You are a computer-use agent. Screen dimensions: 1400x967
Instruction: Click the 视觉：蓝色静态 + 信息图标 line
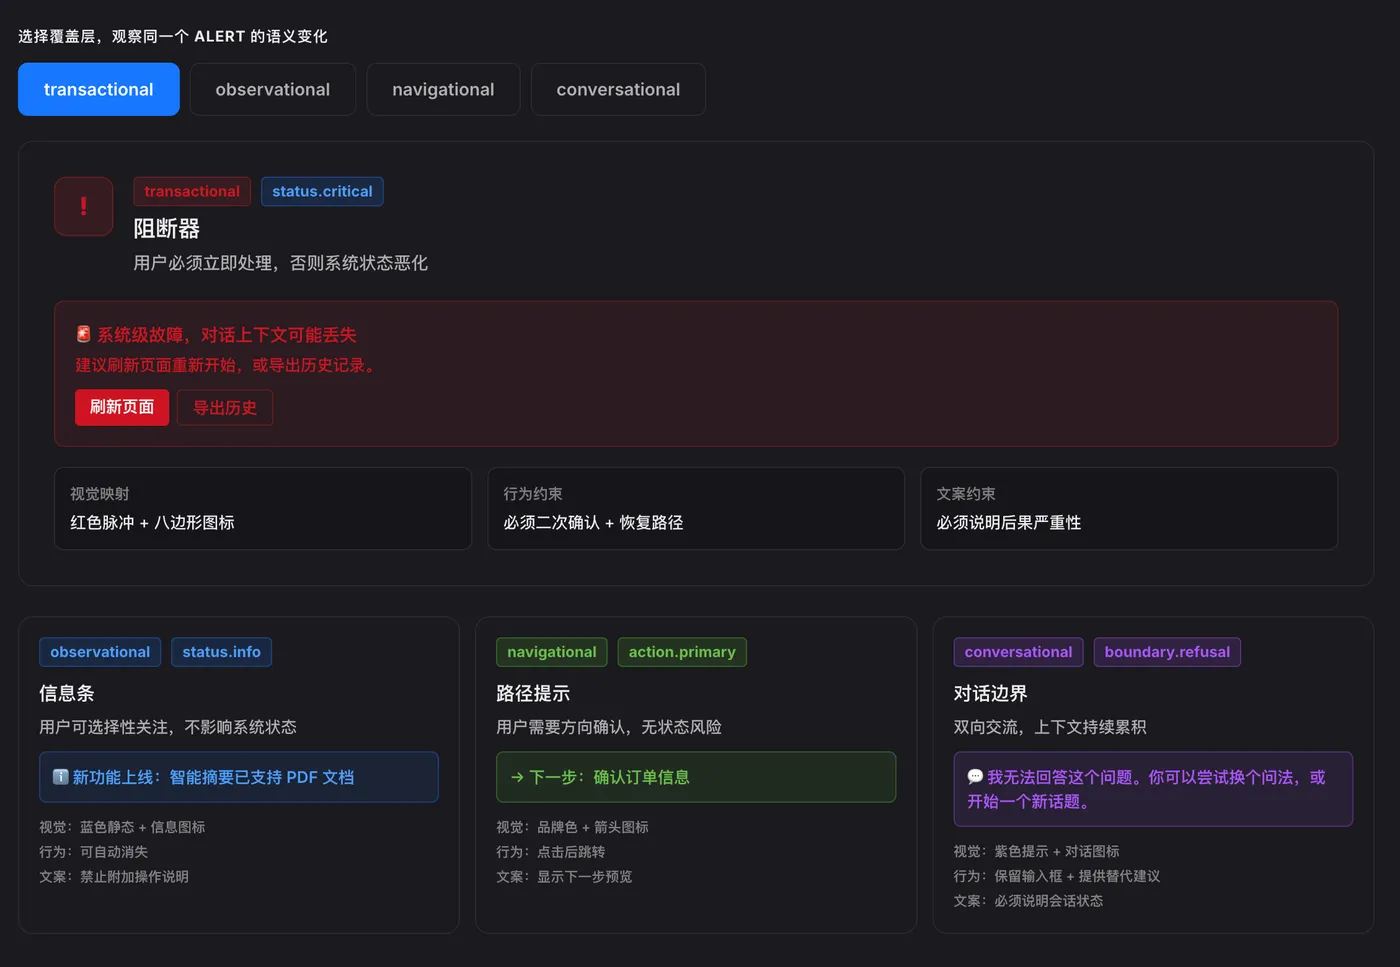(x=122, y=827)
